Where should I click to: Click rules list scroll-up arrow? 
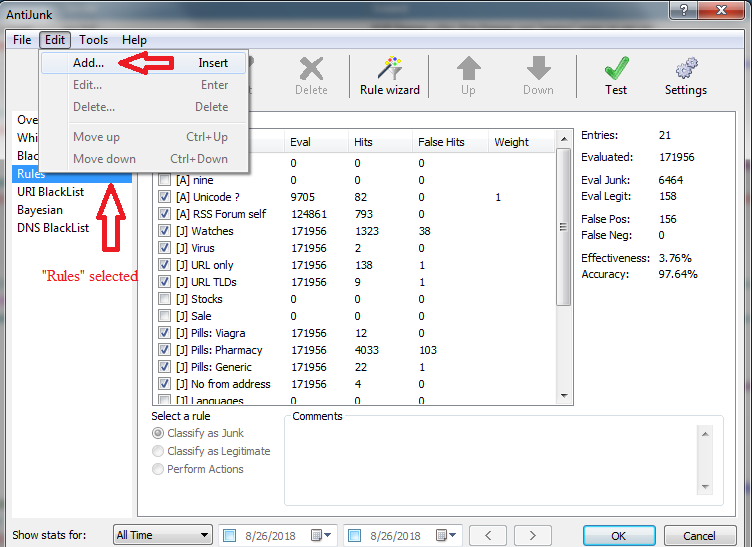pos(564,139)
